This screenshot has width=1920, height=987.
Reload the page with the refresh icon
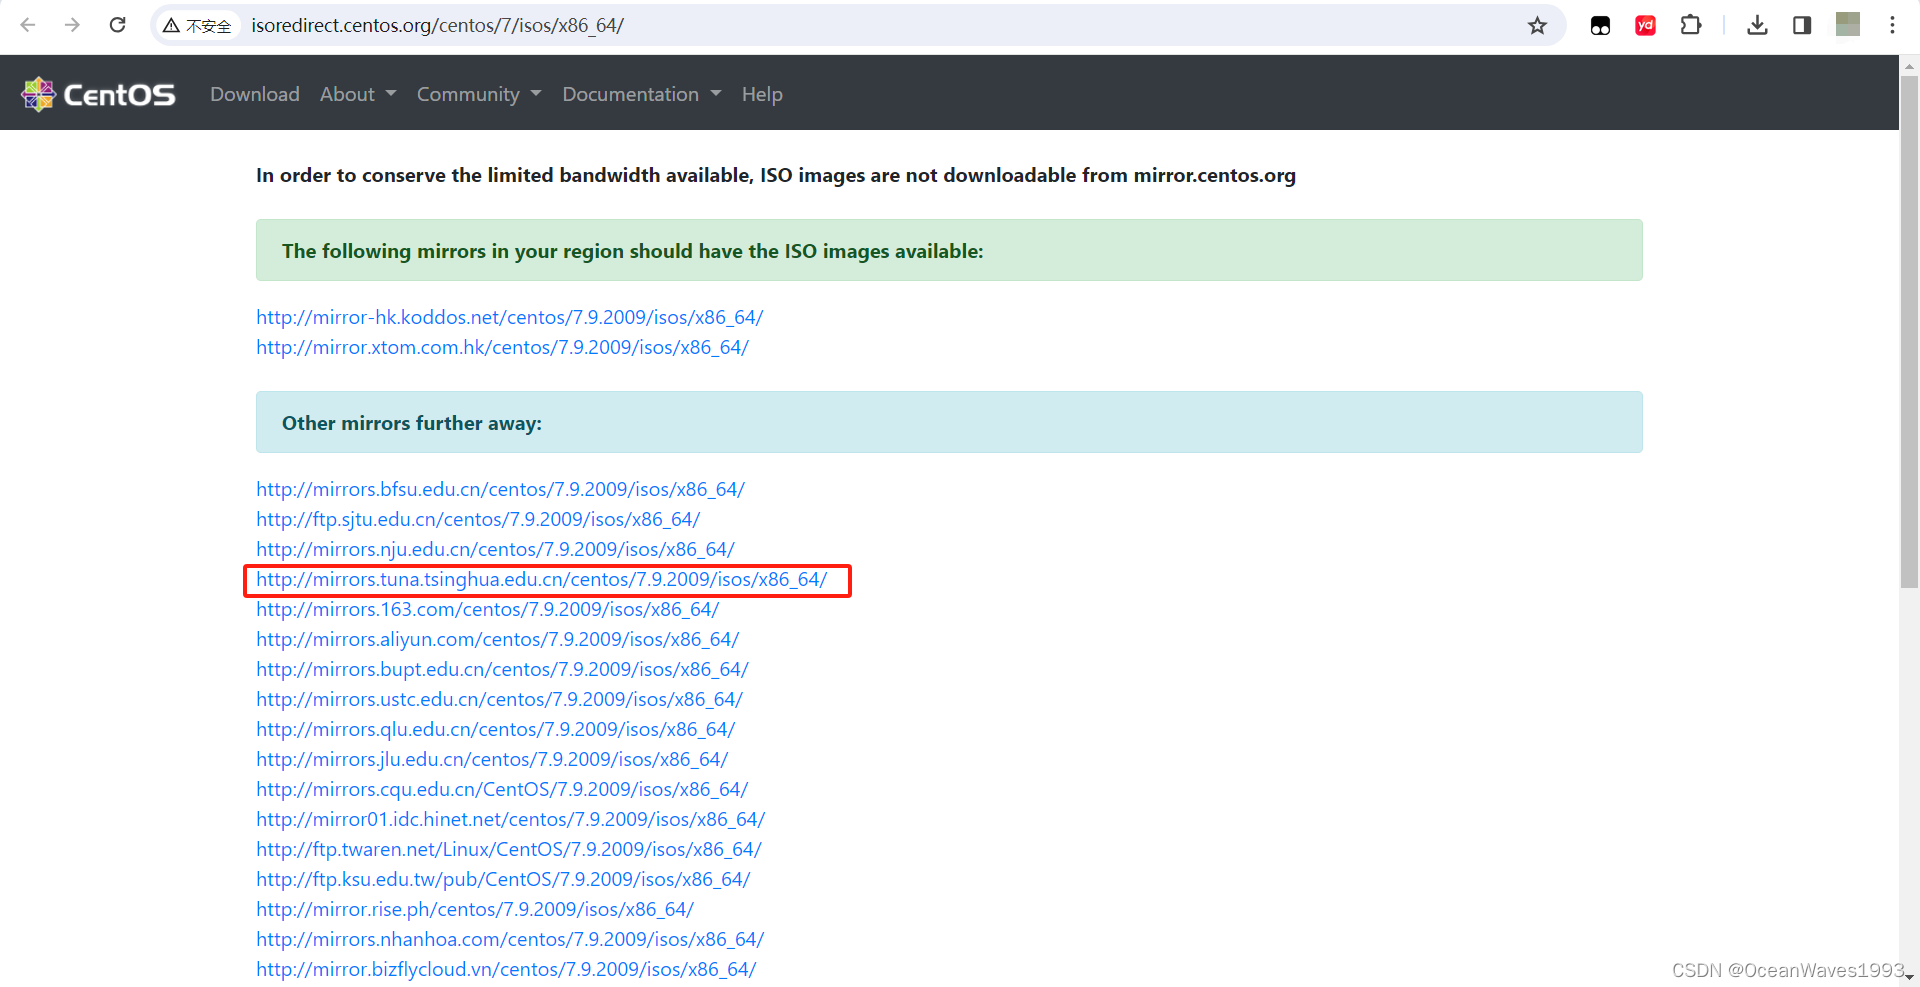[x=117, y=25]
